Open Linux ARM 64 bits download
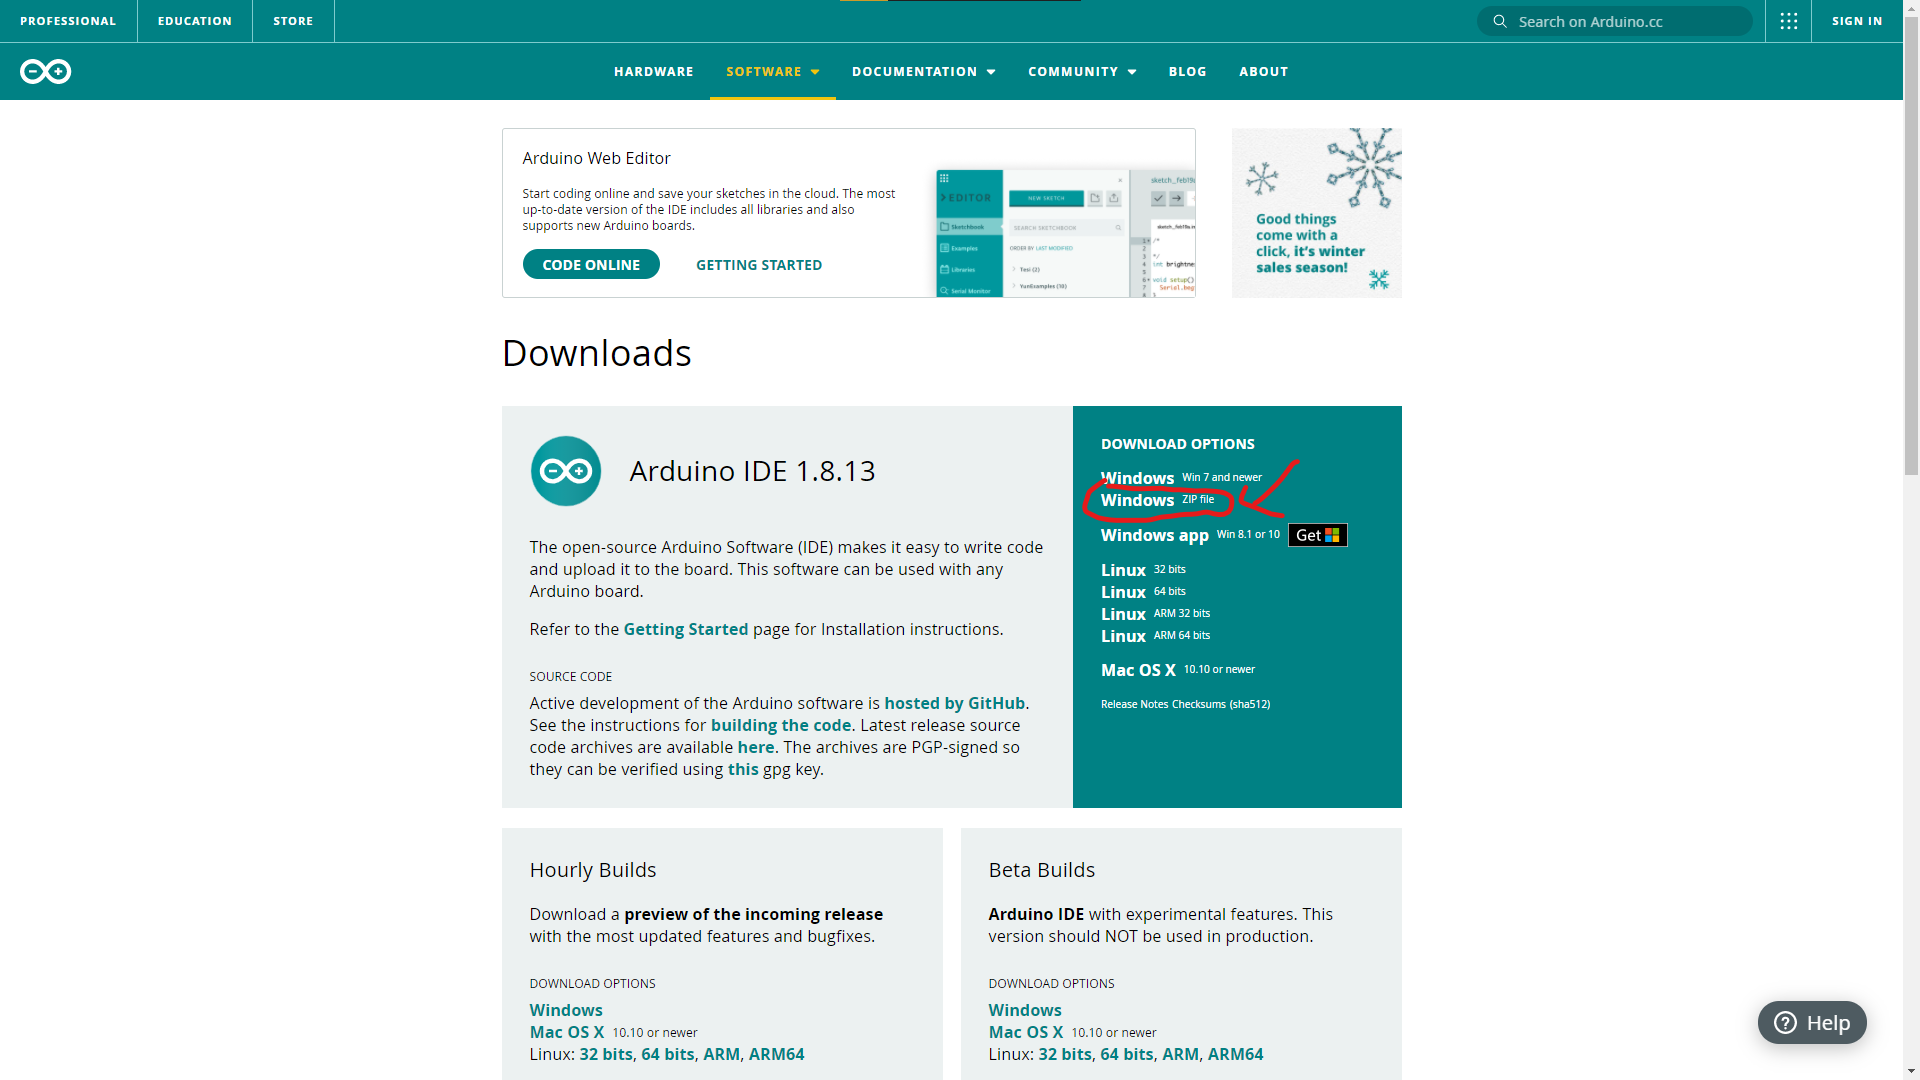This screenshot has height=1080, width=1920. [1124, 636]
